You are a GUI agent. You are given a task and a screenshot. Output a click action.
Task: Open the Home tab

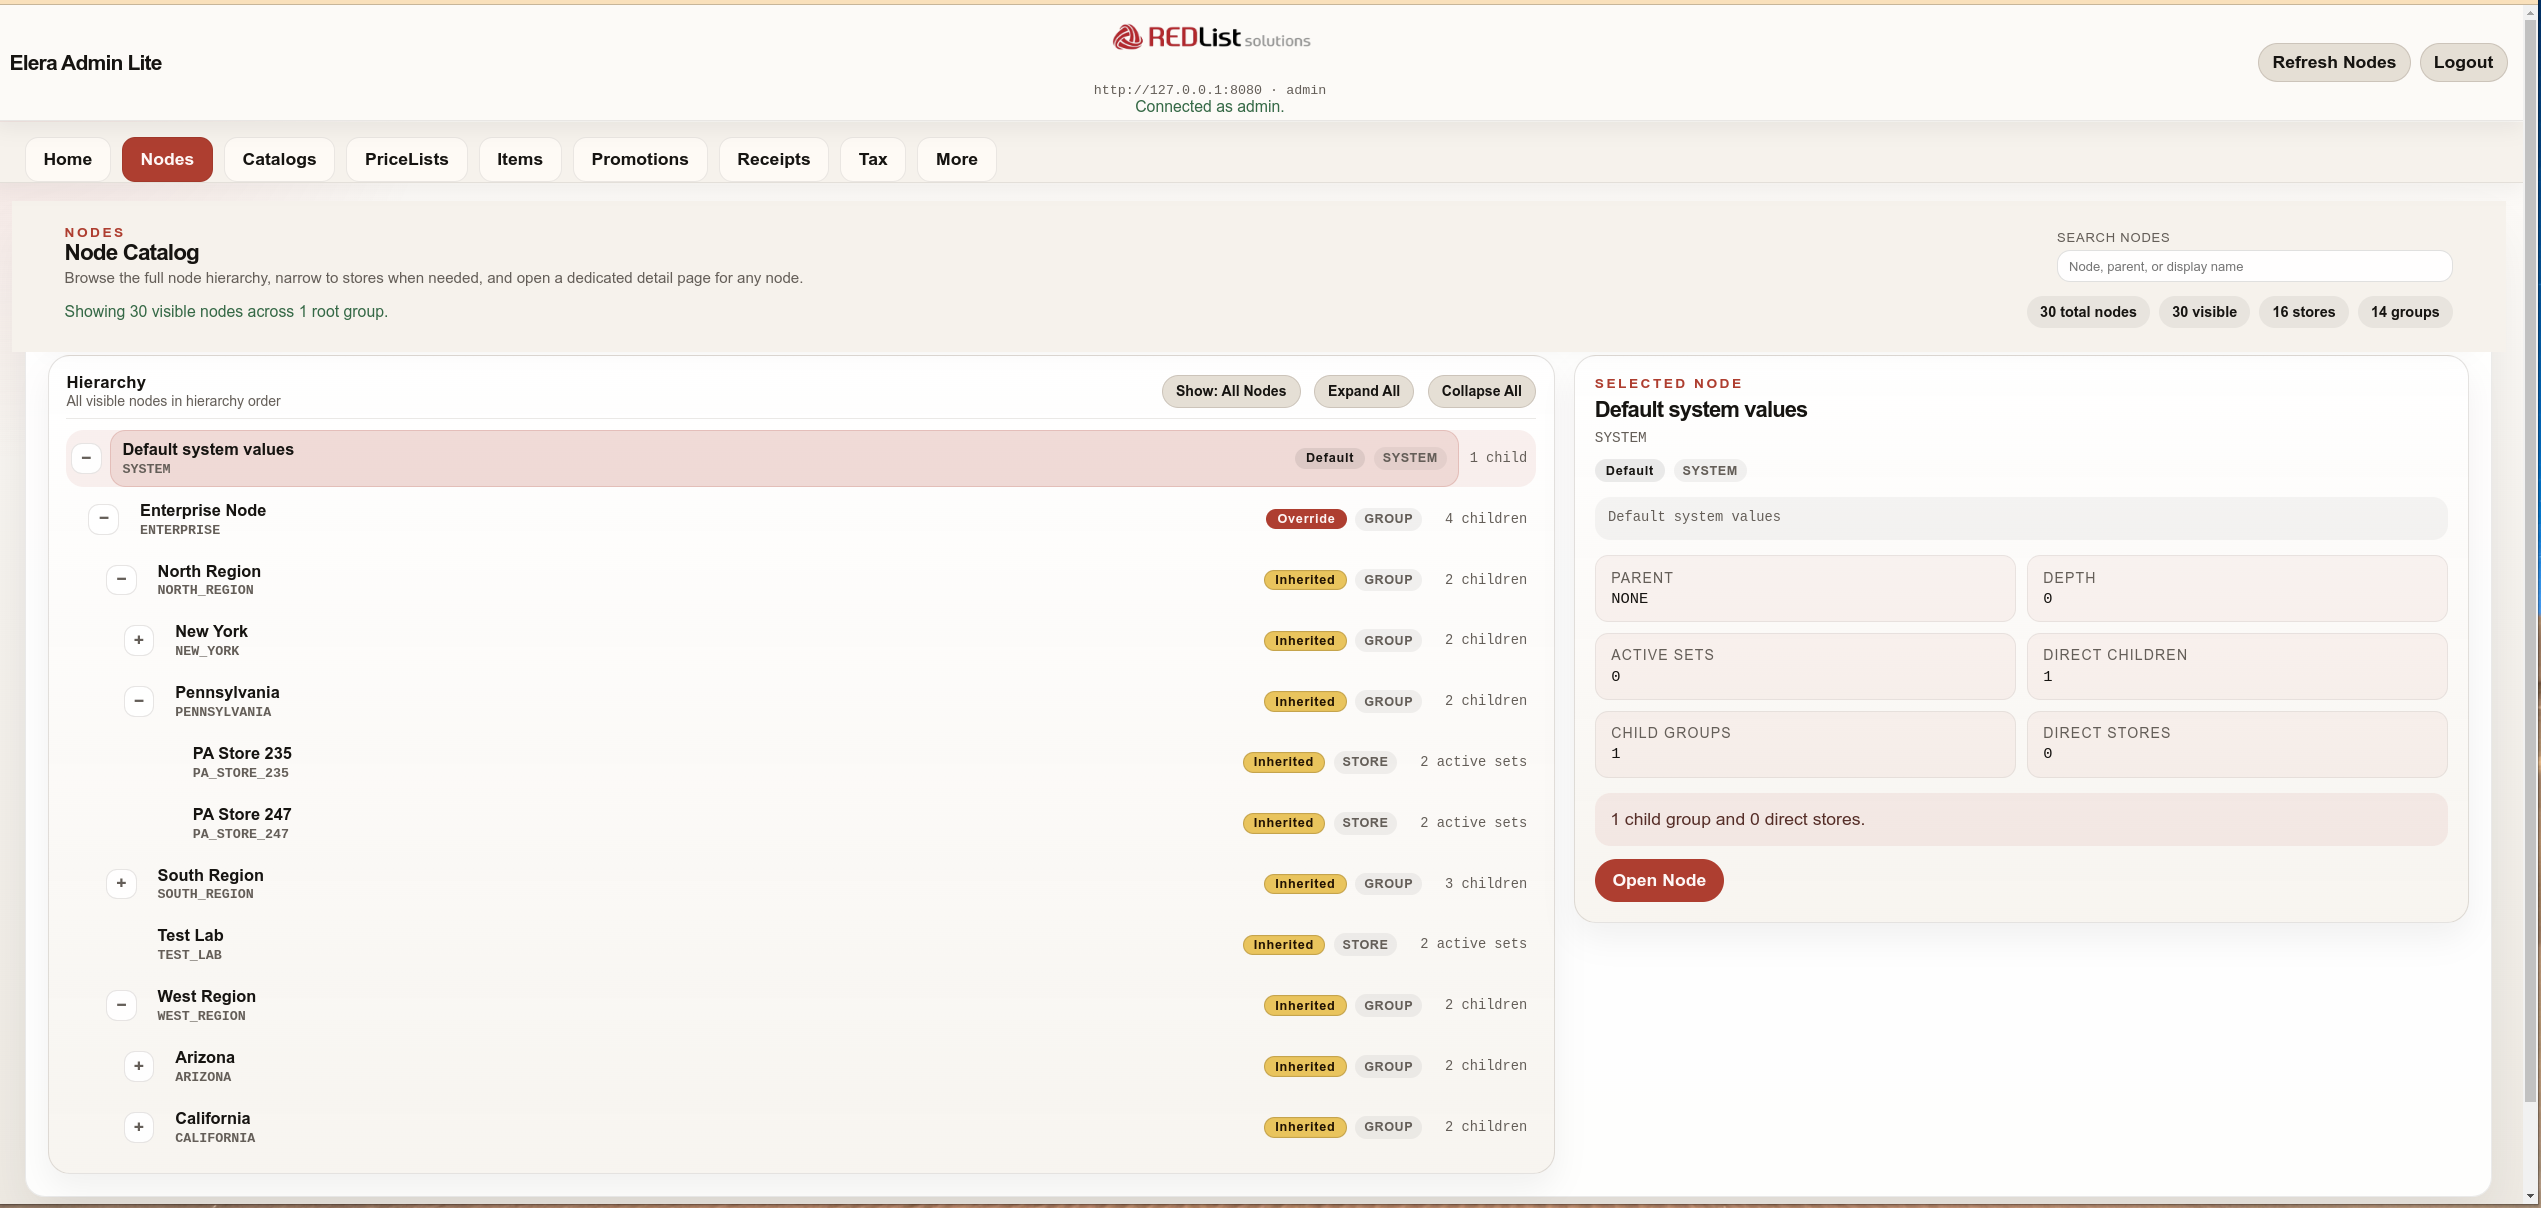pyautogui.click(x=68, y=159)
